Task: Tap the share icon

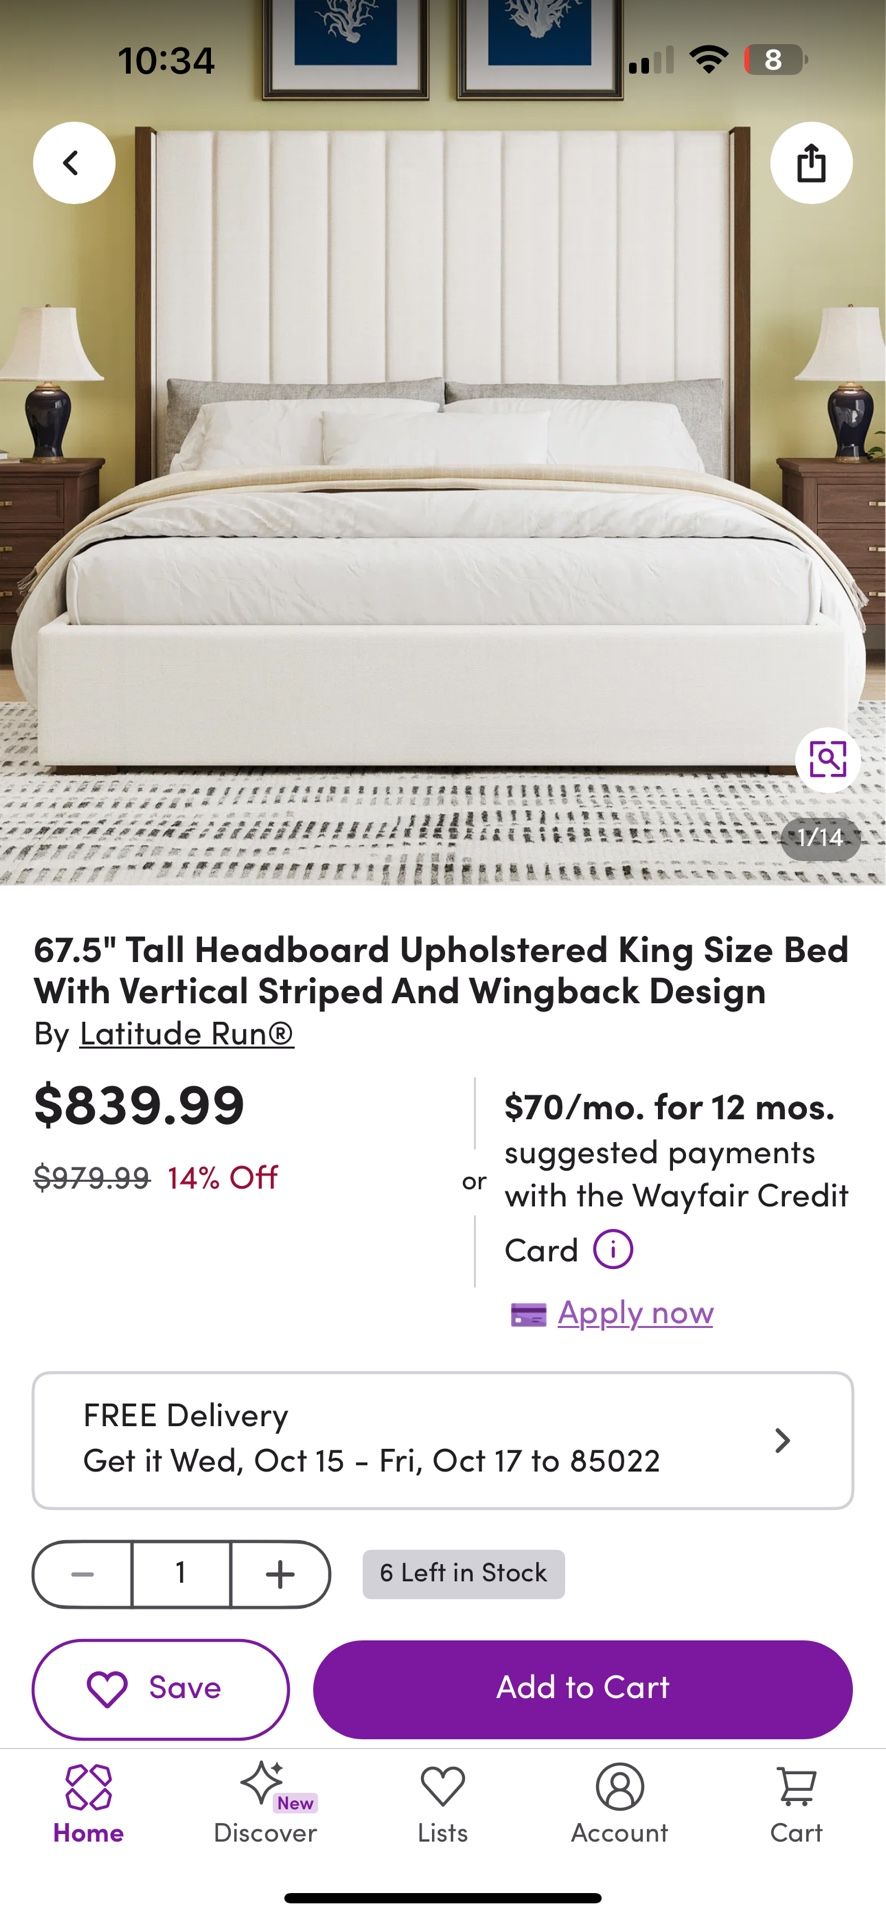Action: 811,162
